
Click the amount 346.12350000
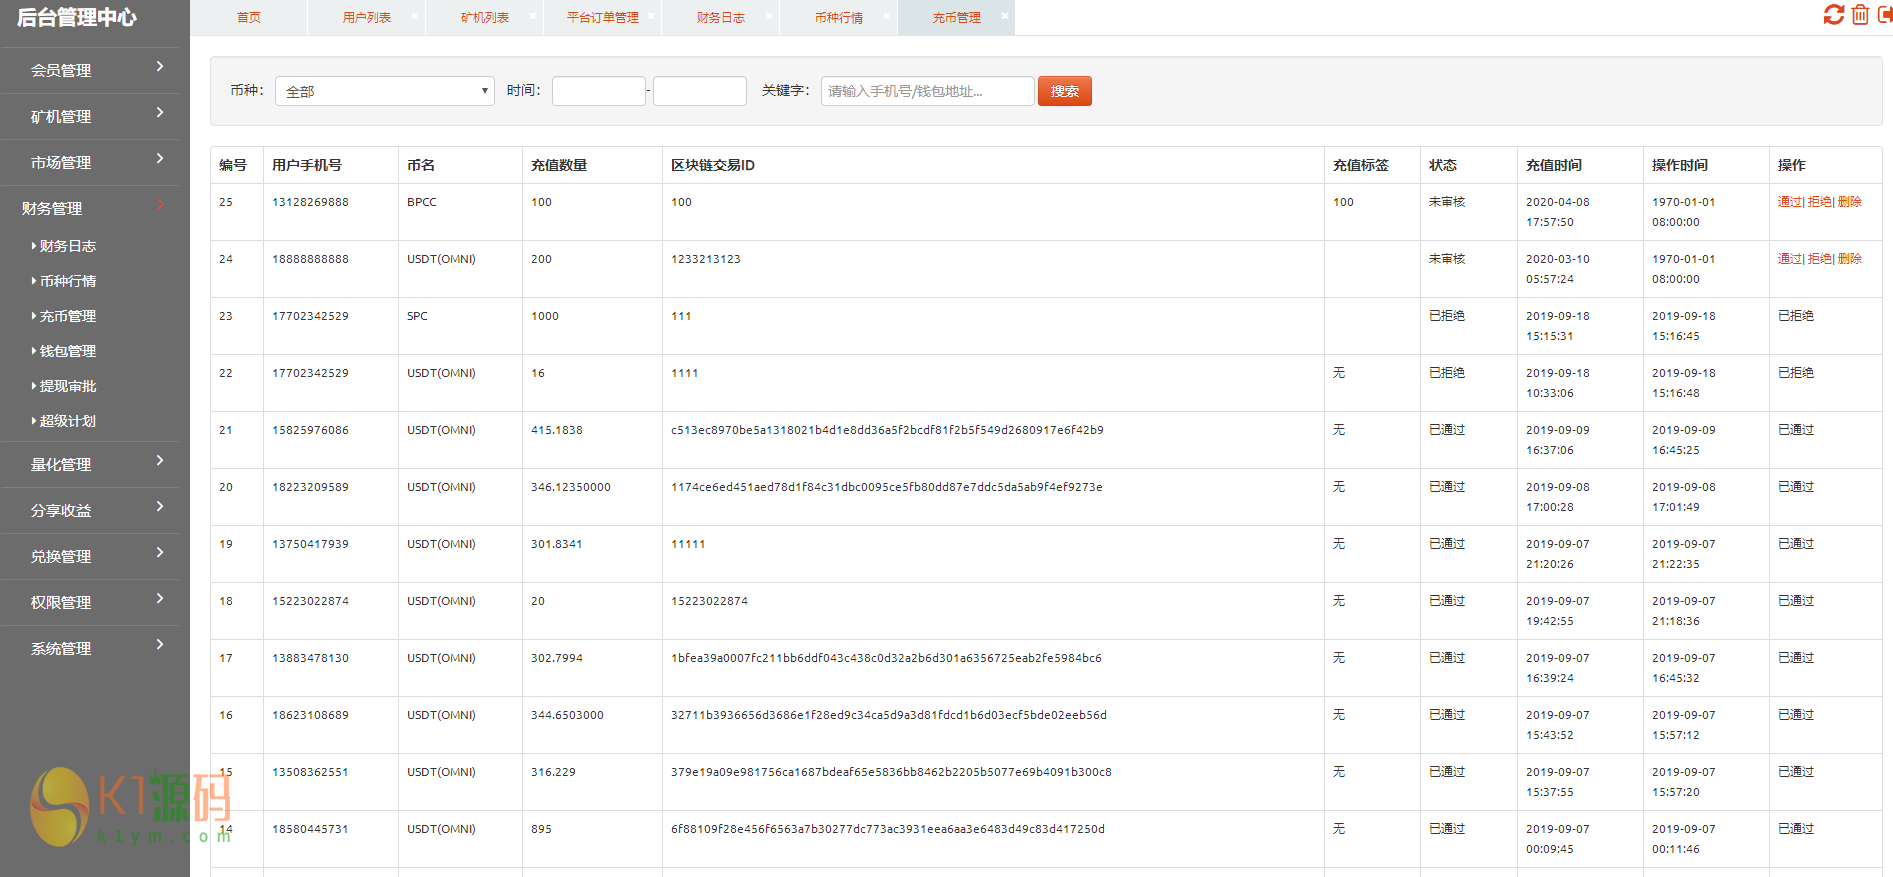(x=571, y=487)
